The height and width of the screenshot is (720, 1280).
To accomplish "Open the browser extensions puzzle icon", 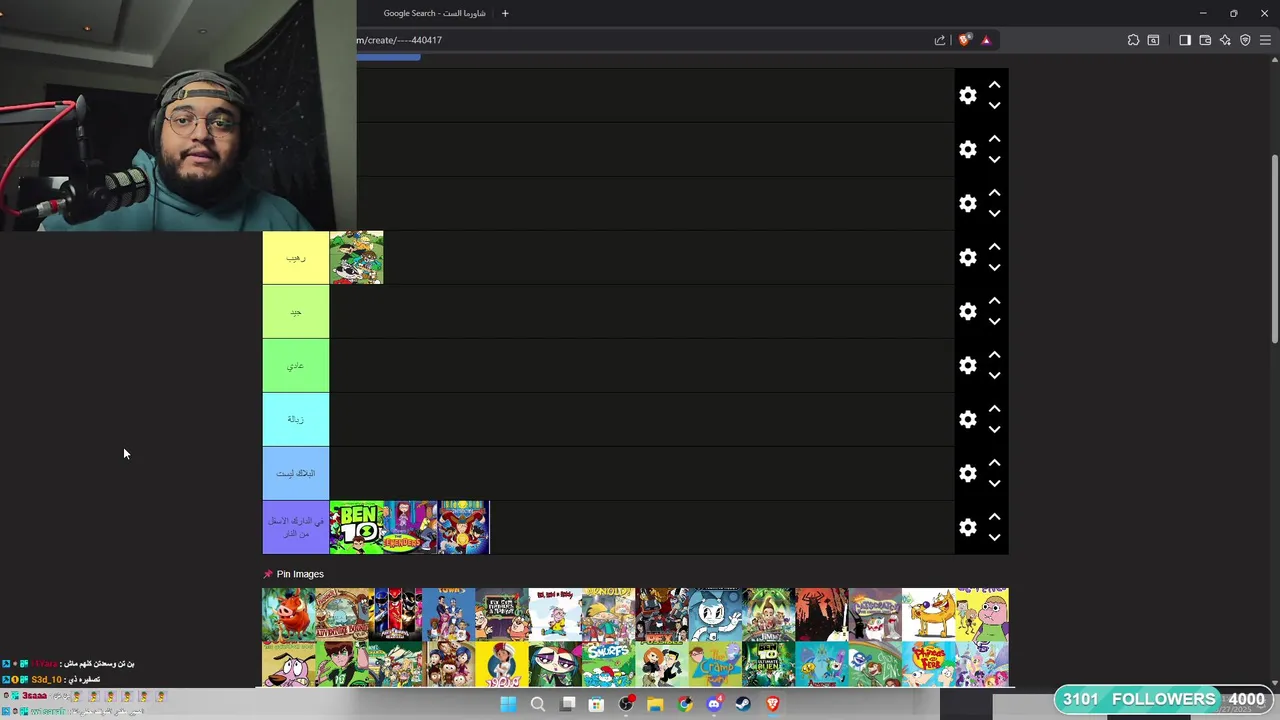I will click(x=1133, y=40).
